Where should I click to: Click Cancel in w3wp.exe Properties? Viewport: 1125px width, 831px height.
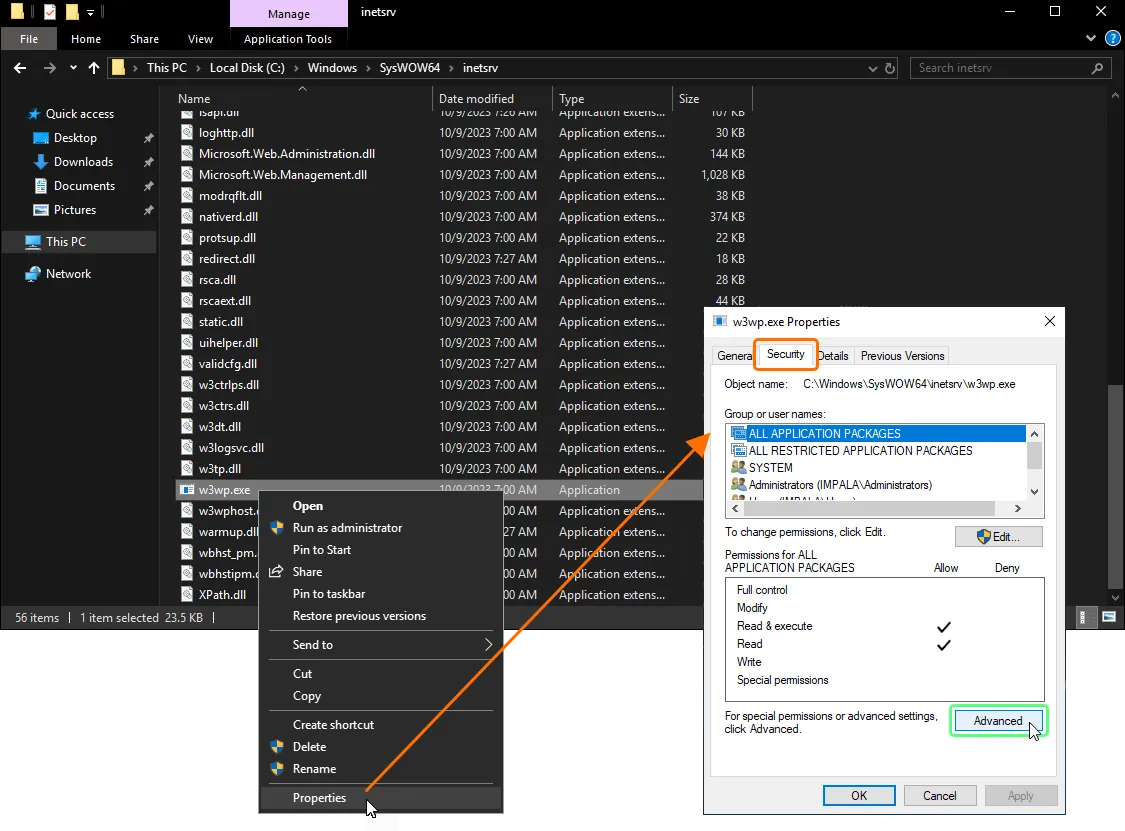(940, 796)
